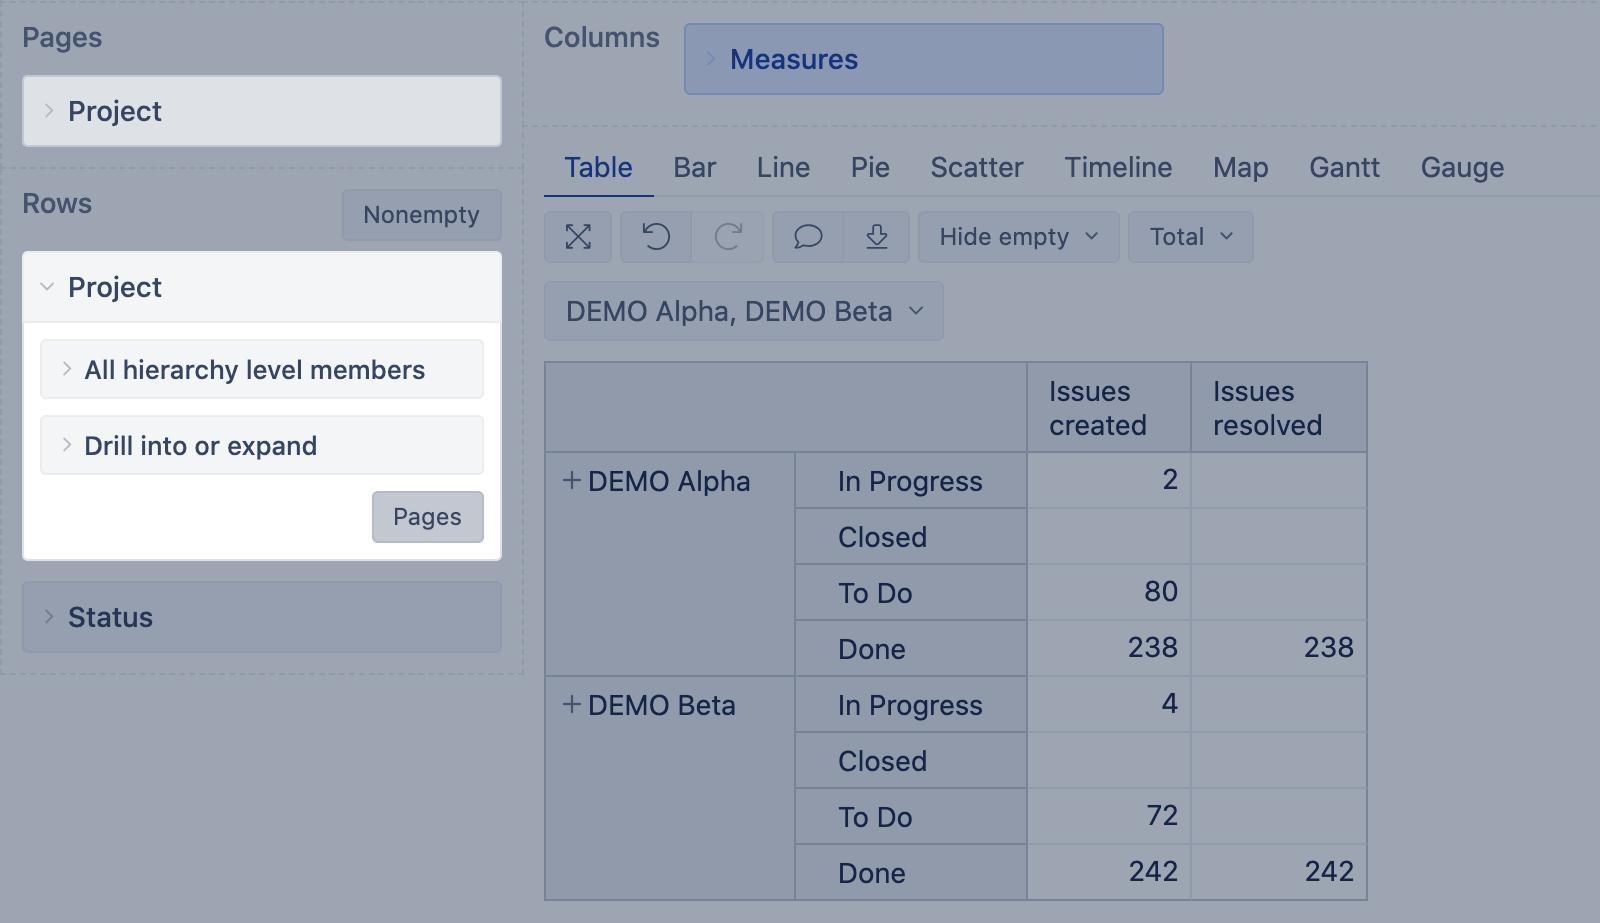Open the Hide empty dropdown
This screenshot has height=923, width=1600.
(1018, 237)
